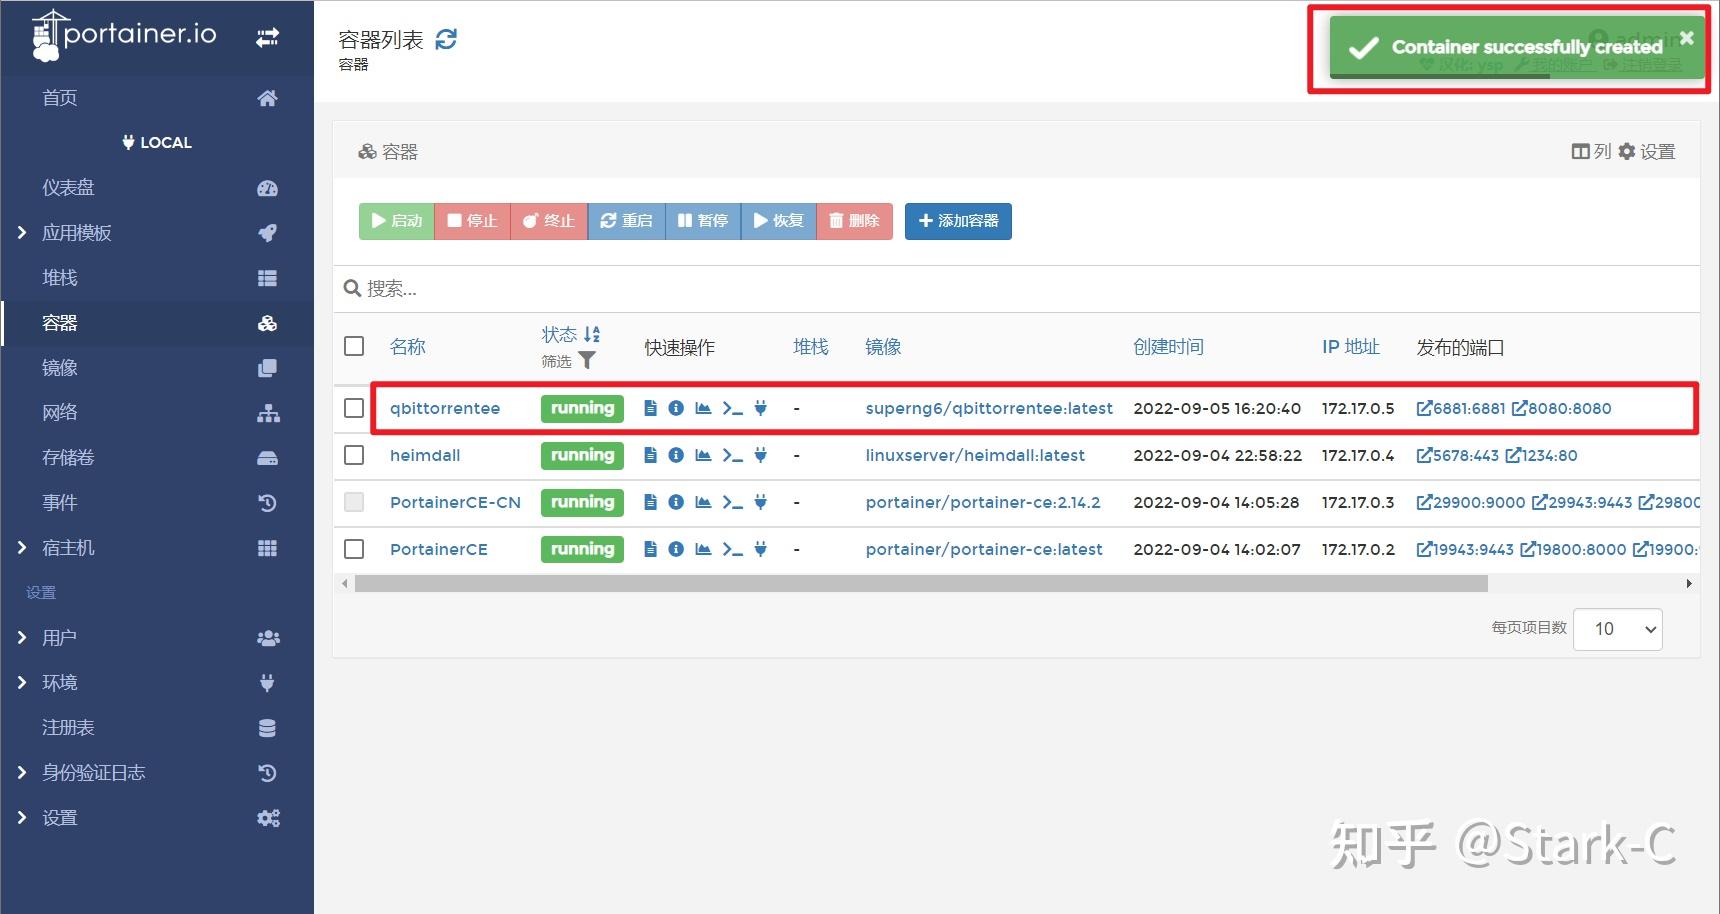Expand the 宿主机 sidebar section

(x=69, y=547)
